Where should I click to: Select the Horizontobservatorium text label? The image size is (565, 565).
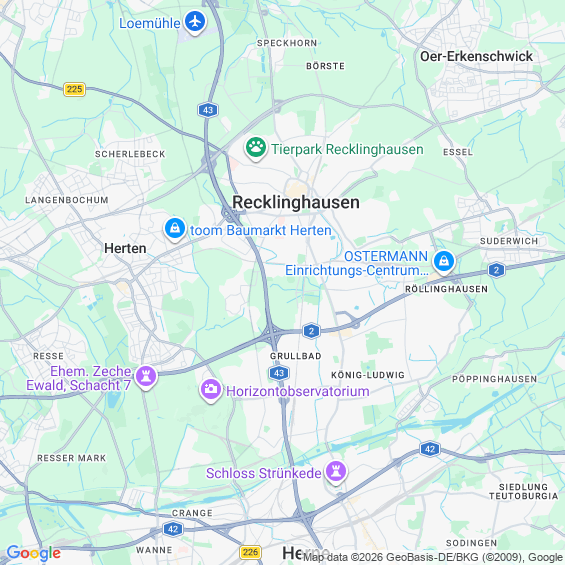click(298, 391)
